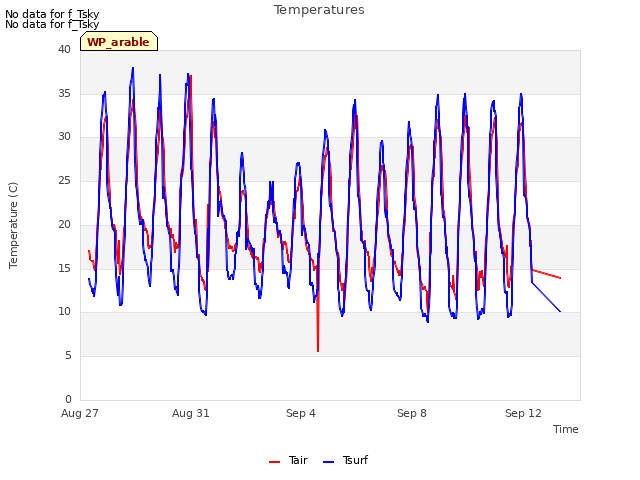Screen dimensions: 640x480
Task: Click the 0 y-axis tick label
Action: click(x=68, y=399)
